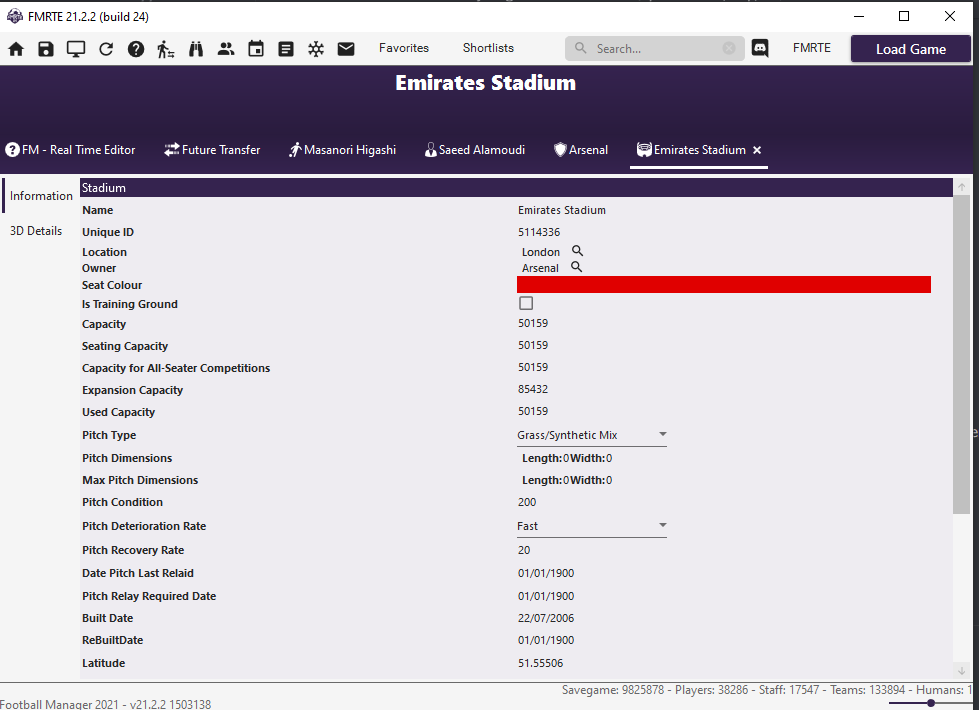Open the Help question mark icon
979x710 pixels.
tap(136, 48)
